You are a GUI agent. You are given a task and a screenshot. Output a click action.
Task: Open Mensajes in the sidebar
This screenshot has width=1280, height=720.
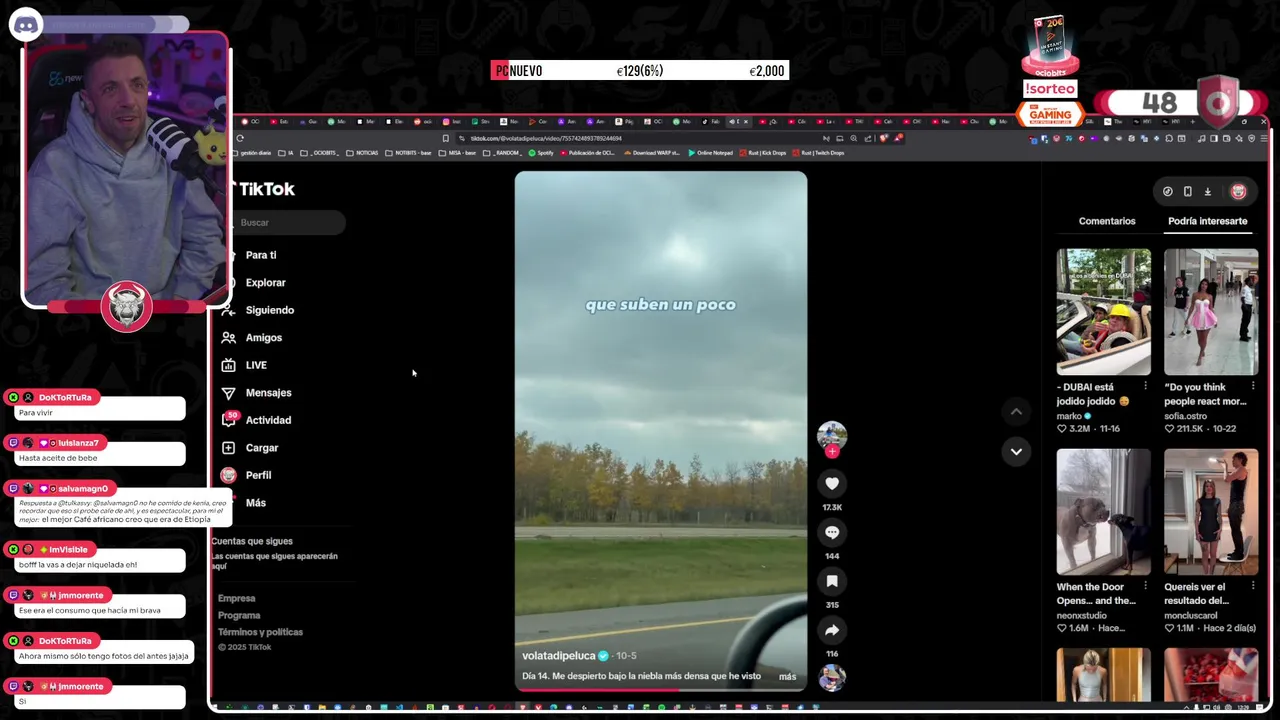pyautogui.click(x=268, y=393)
